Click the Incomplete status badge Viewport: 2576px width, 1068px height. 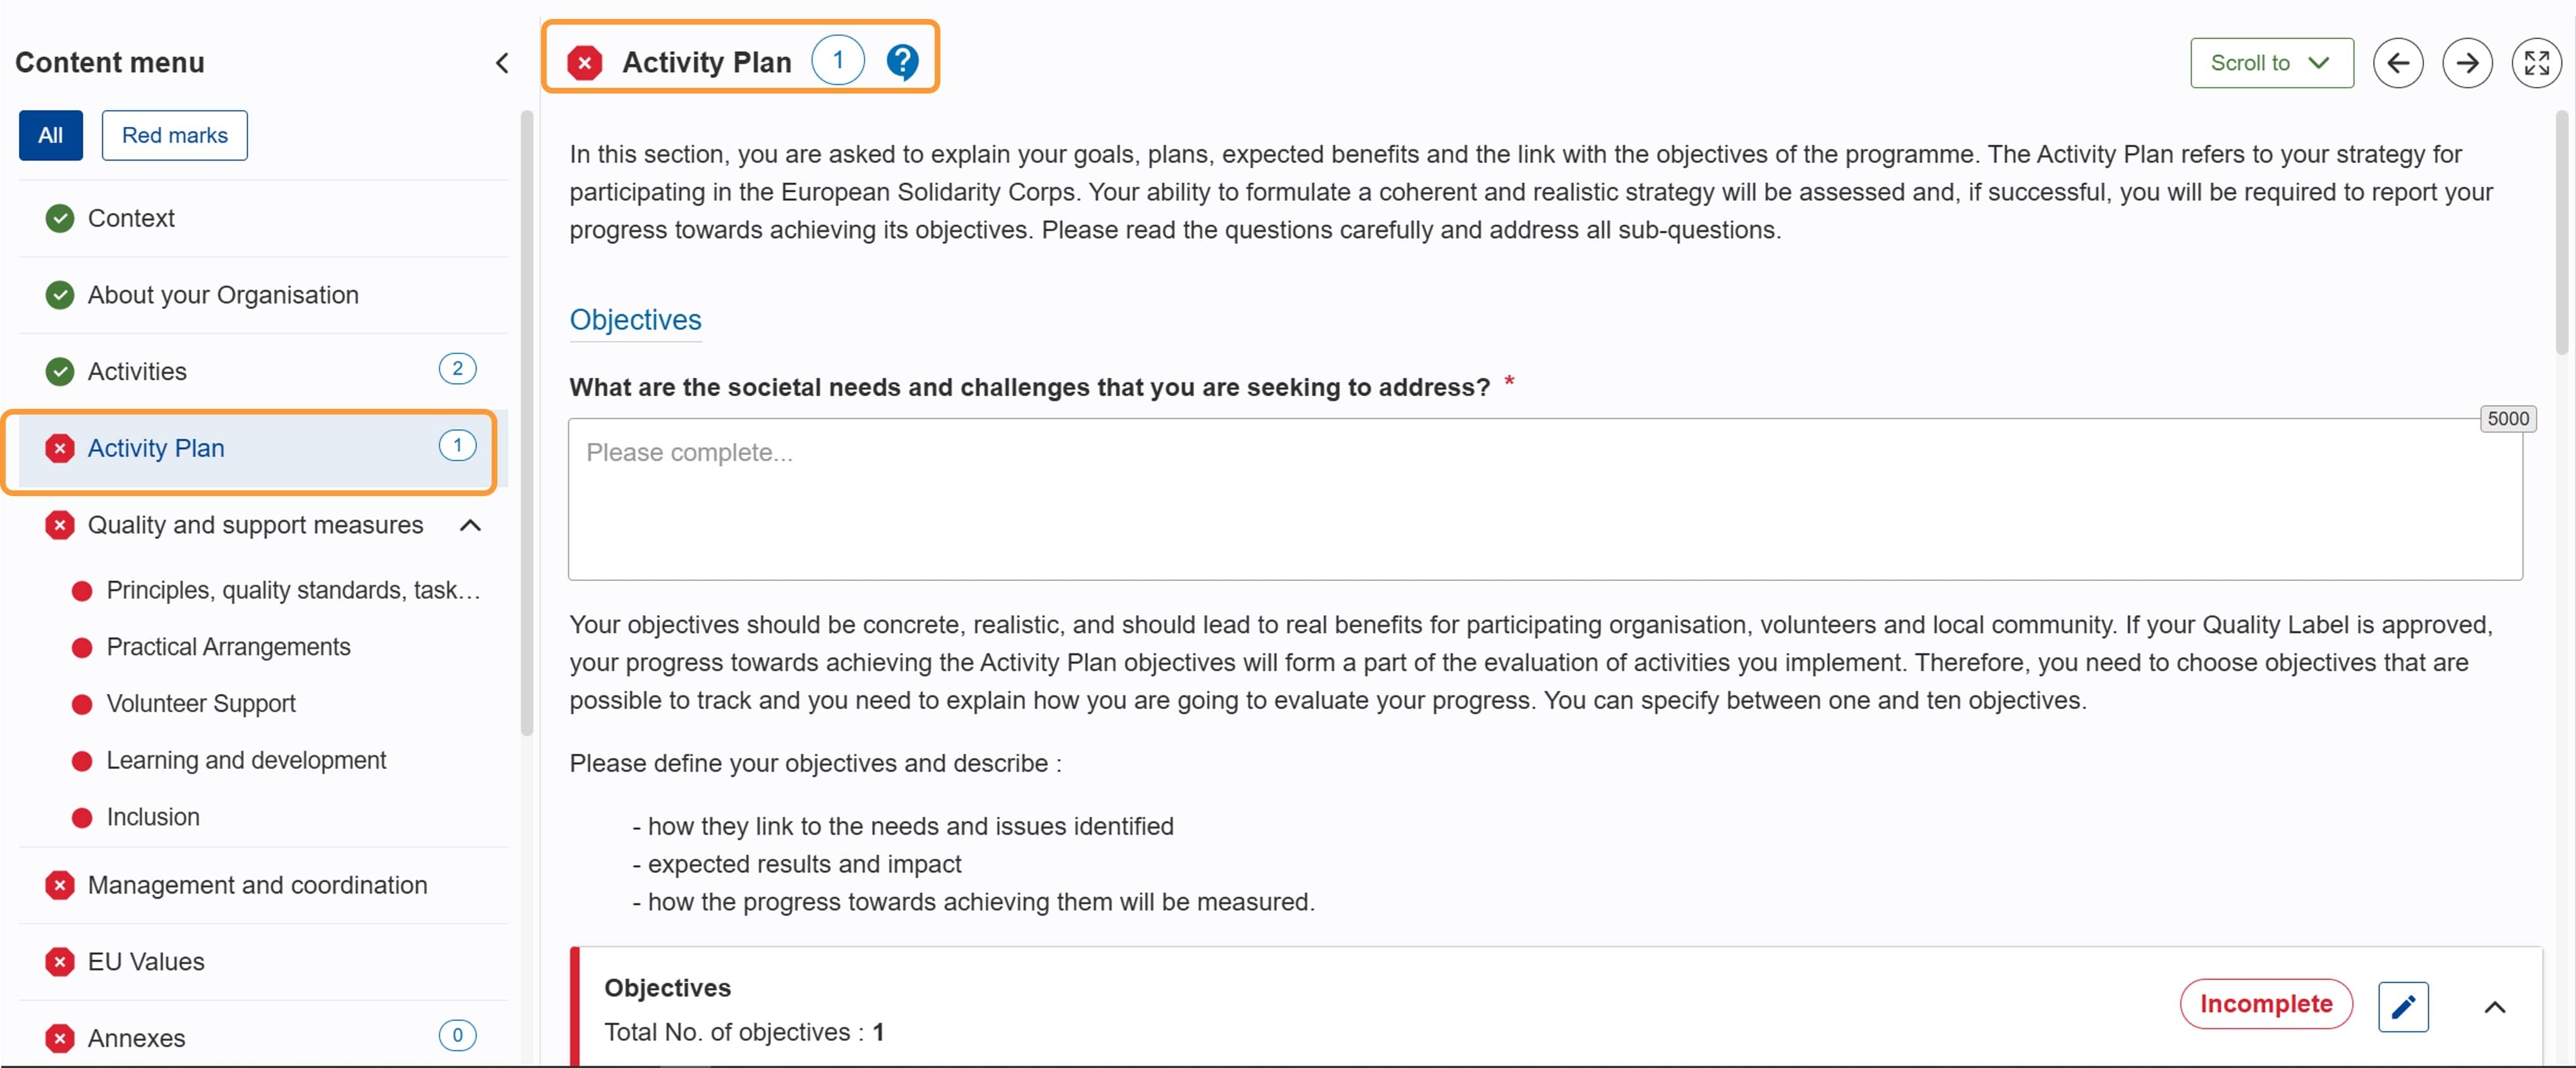tap(2265, 1003)
